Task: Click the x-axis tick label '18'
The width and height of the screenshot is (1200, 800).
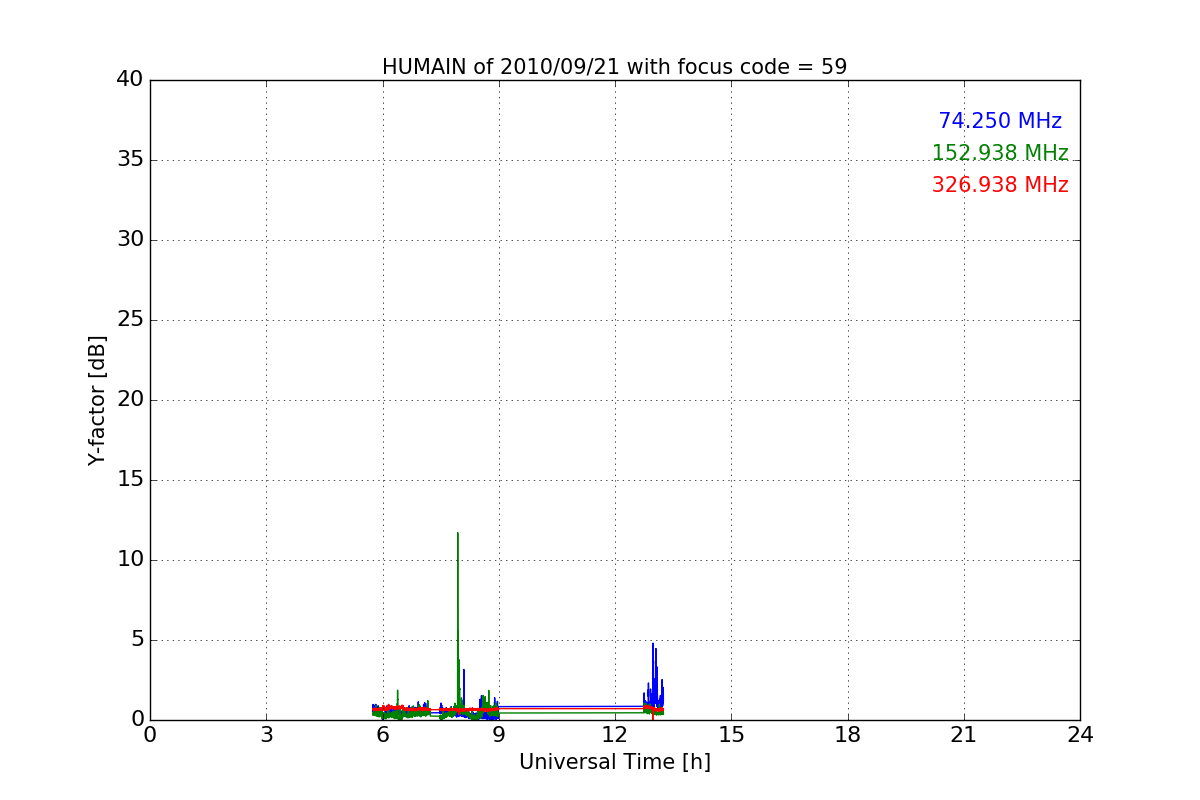Action: pos(848,735)
